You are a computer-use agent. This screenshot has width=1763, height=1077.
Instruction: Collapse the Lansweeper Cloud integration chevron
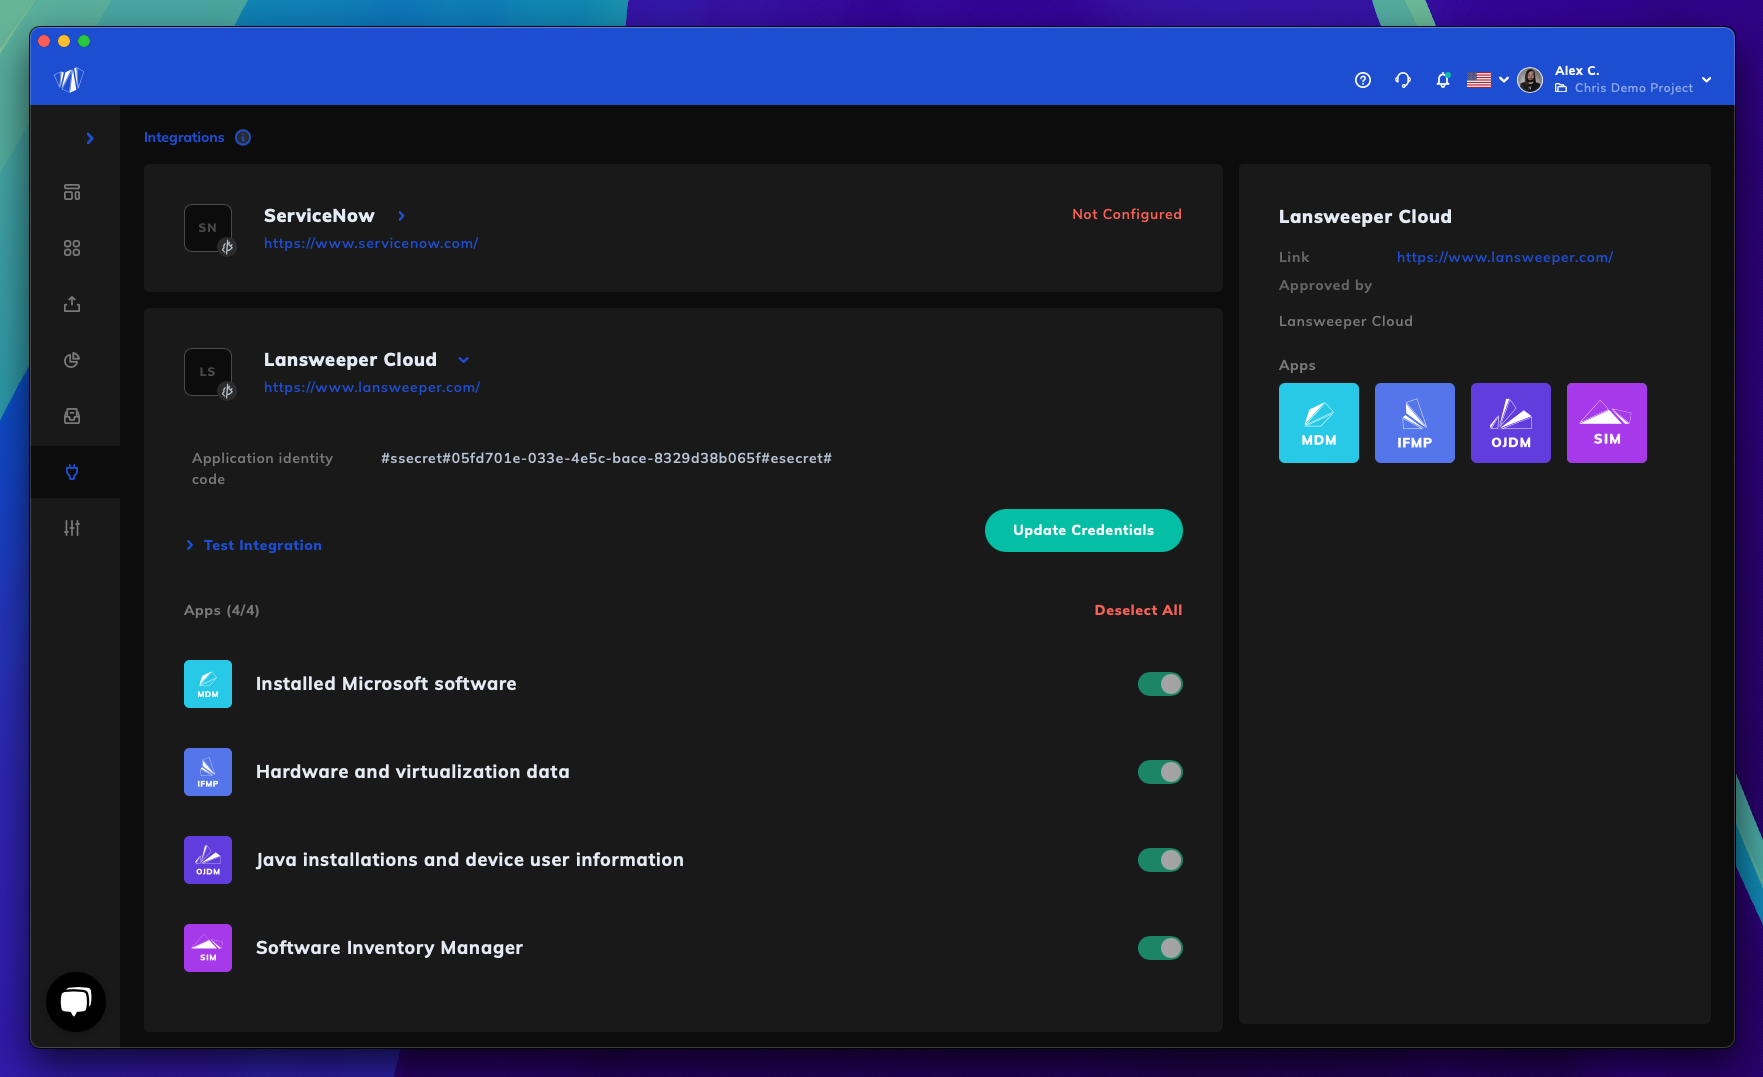pos(464,360)
